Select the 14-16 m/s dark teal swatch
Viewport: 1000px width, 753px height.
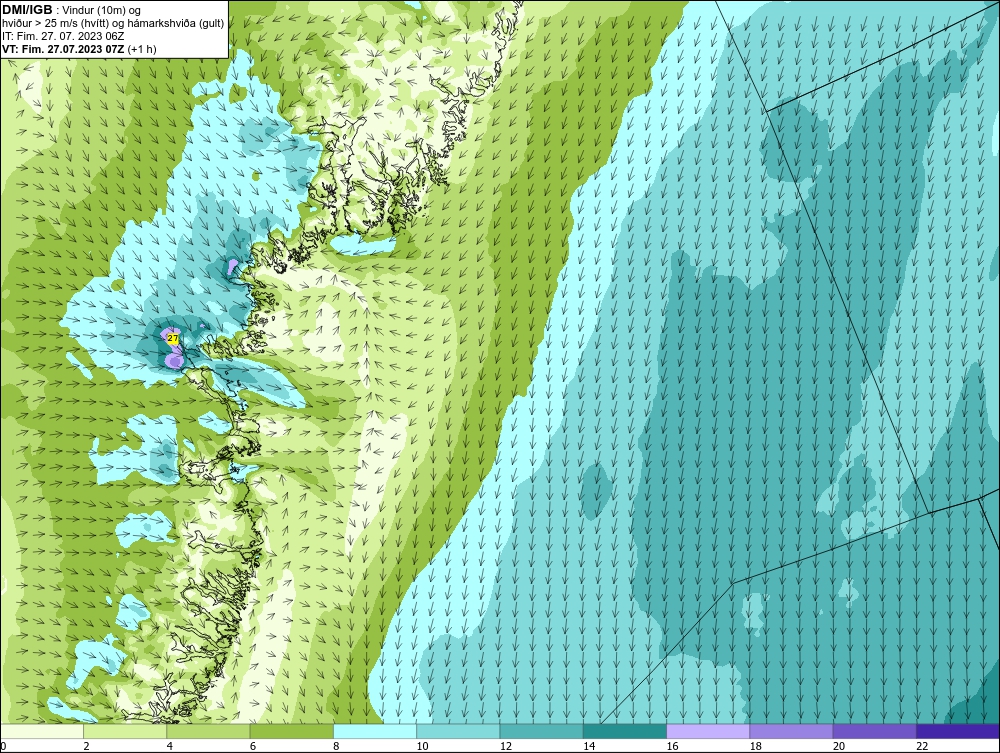[624, 731]
